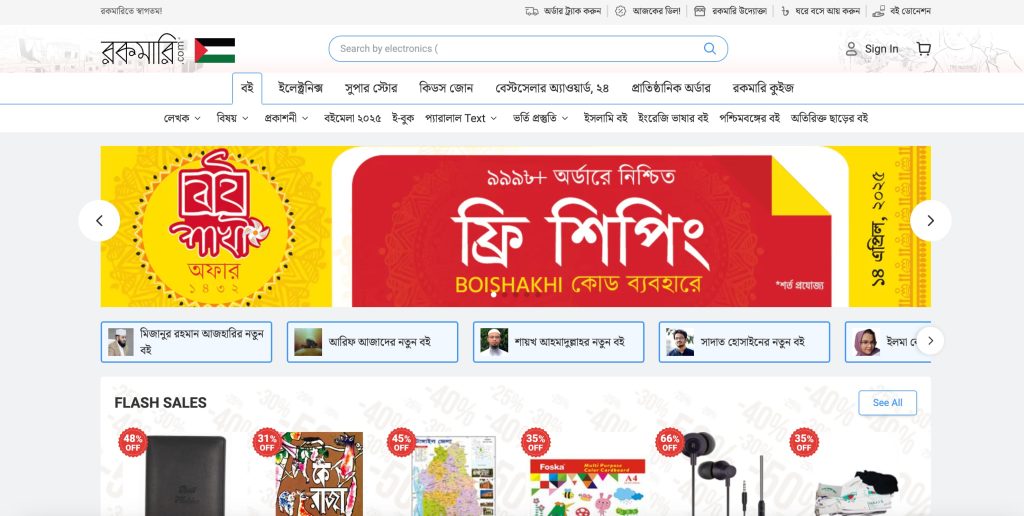Select the first banner carousel dot

494,295
